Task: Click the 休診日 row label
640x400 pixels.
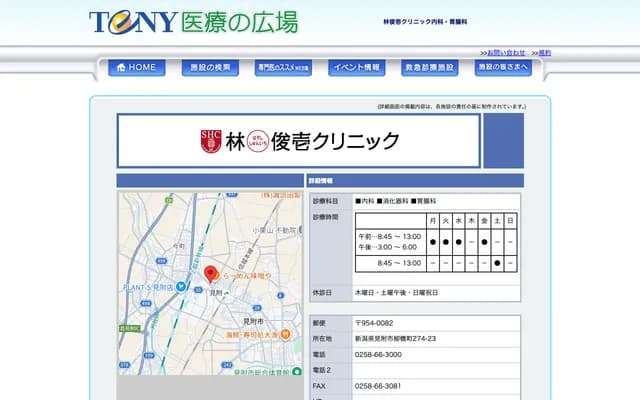Action: click(x=322, y=293)
